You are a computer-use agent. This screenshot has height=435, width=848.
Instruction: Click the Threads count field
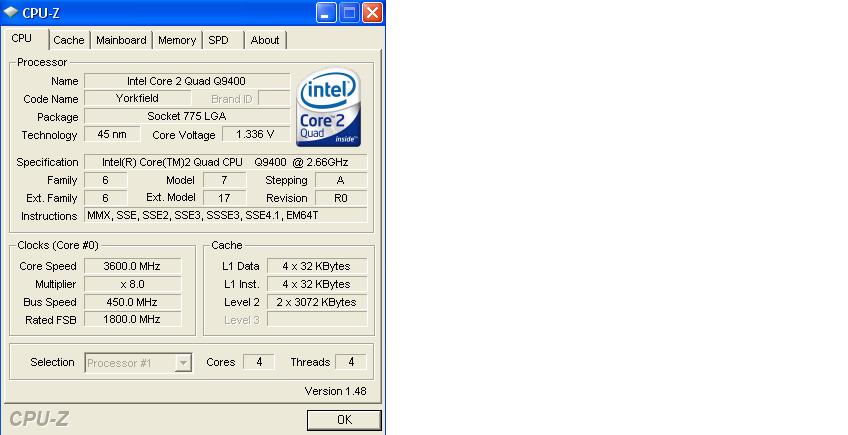[x=350, y=362]
